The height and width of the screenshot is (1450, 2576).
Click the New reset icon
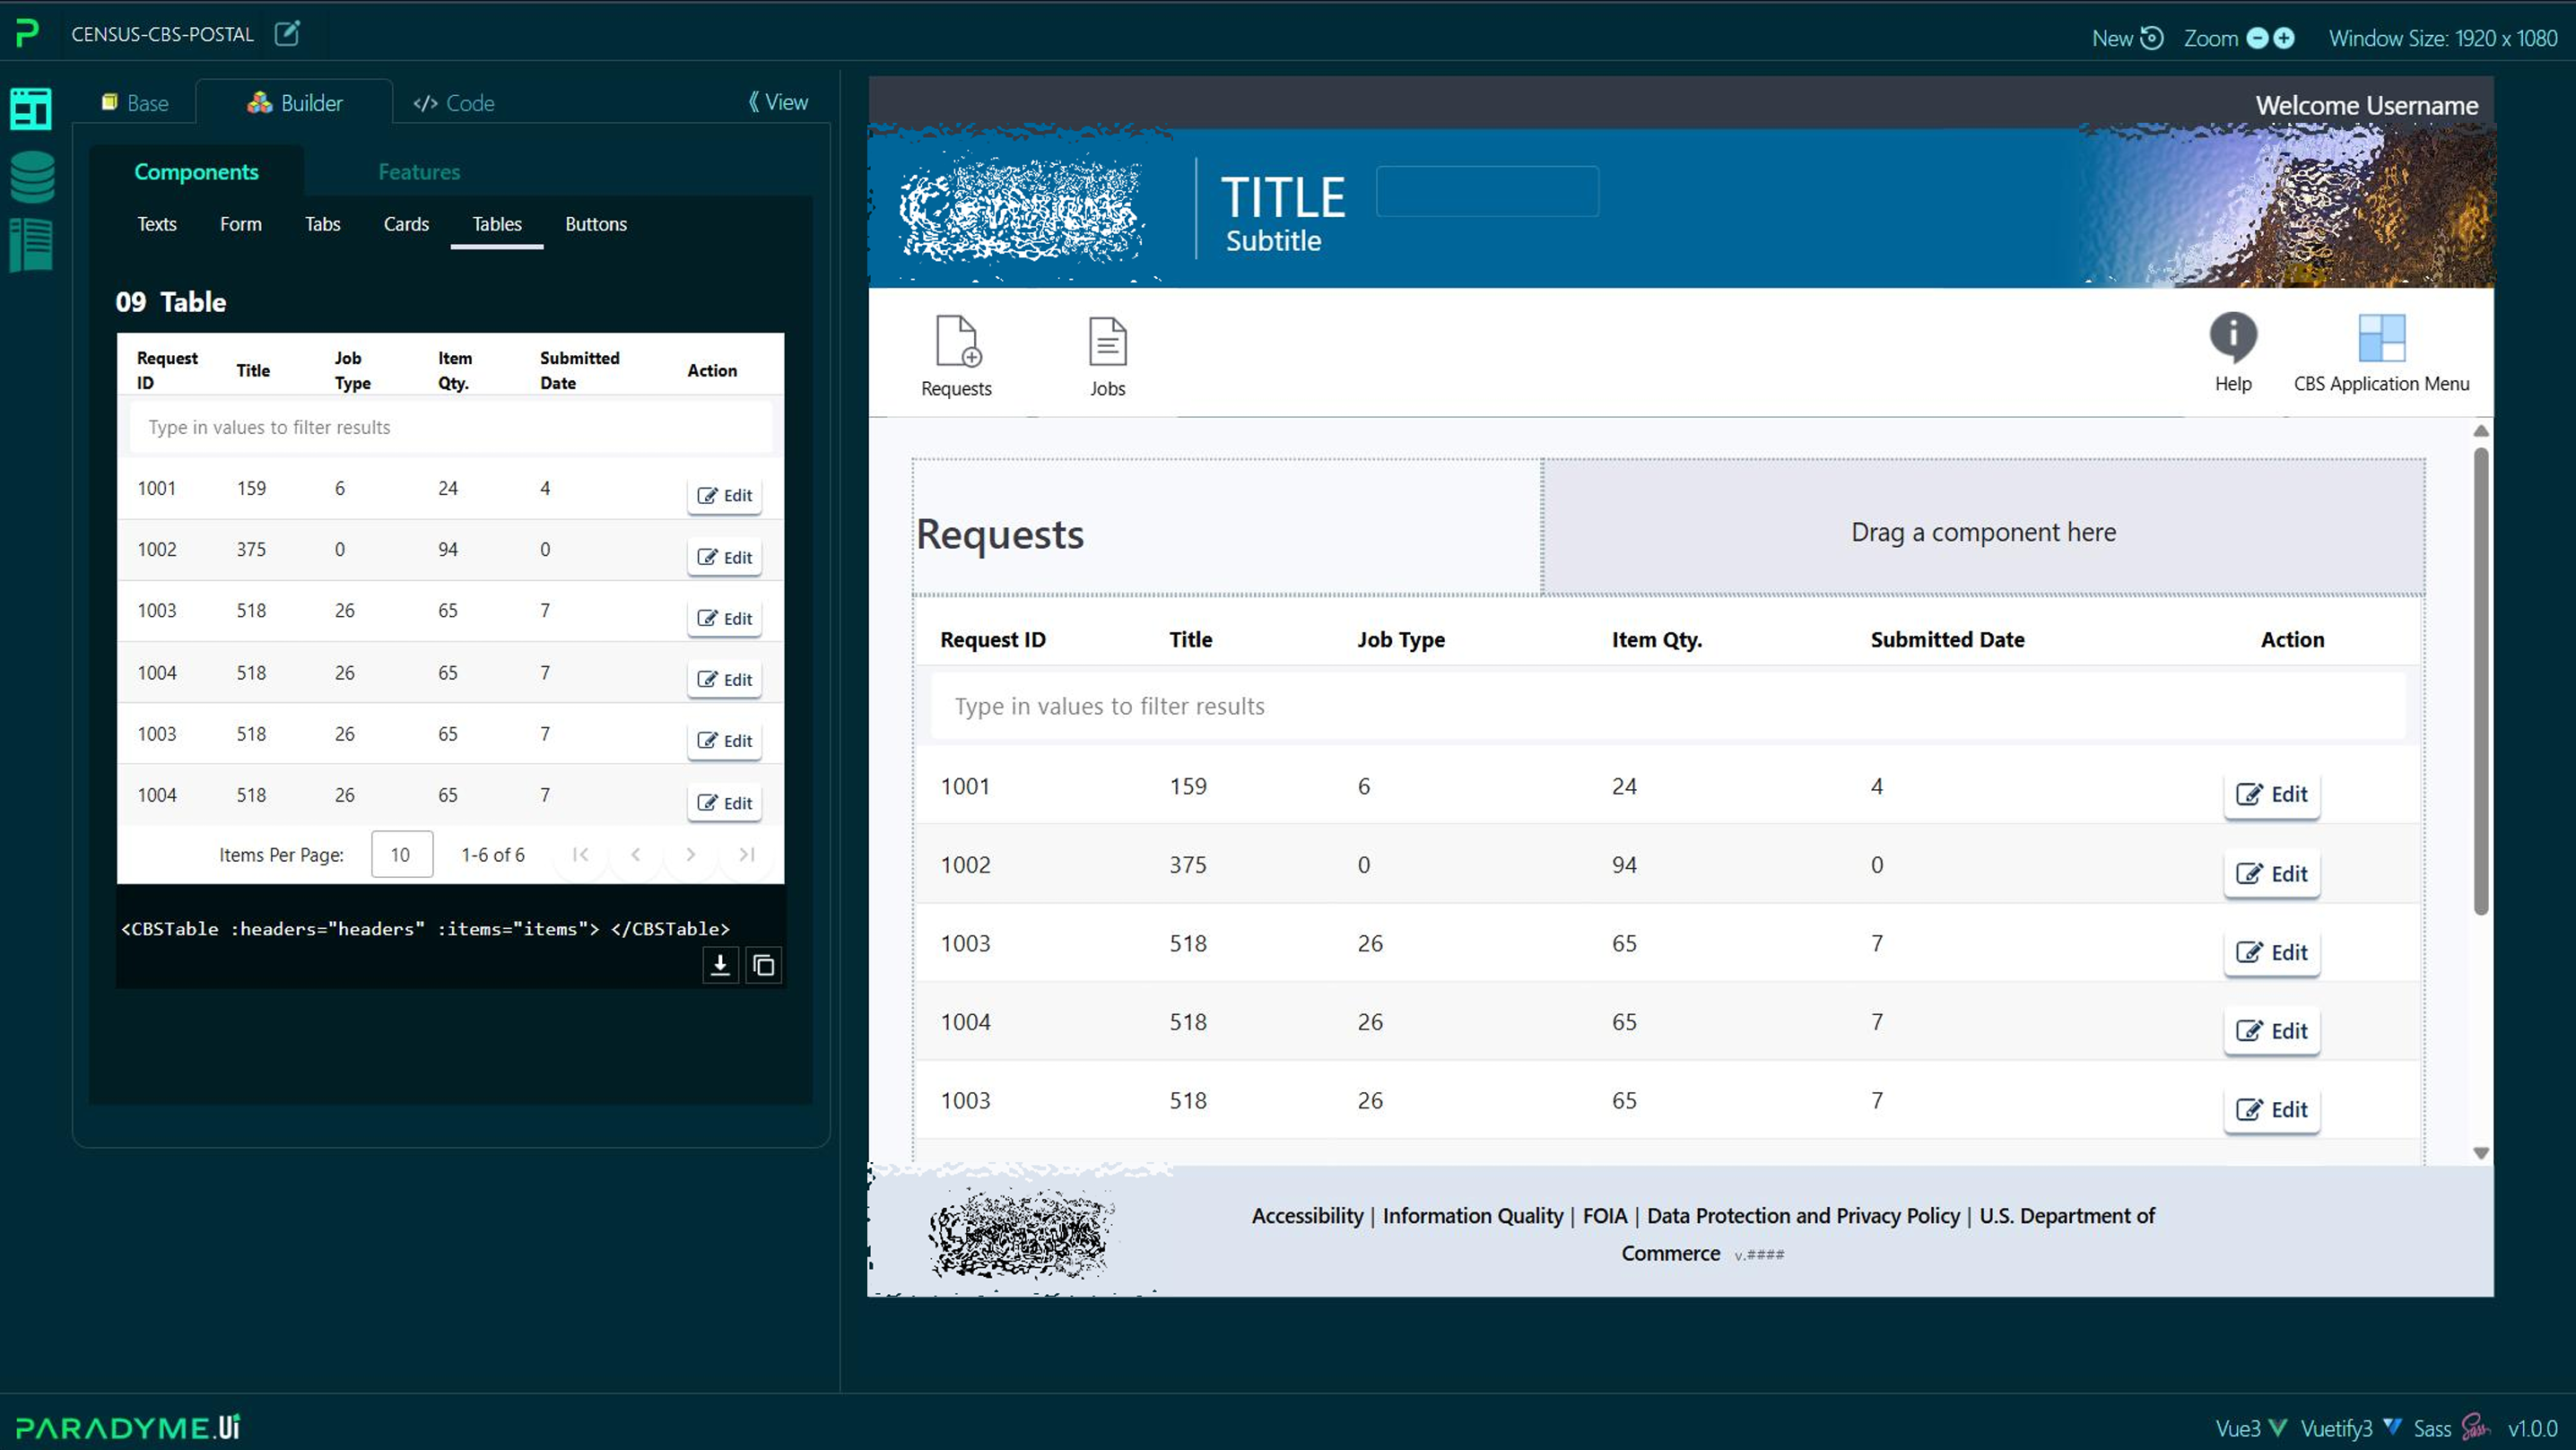click(x=2151, y=38)
